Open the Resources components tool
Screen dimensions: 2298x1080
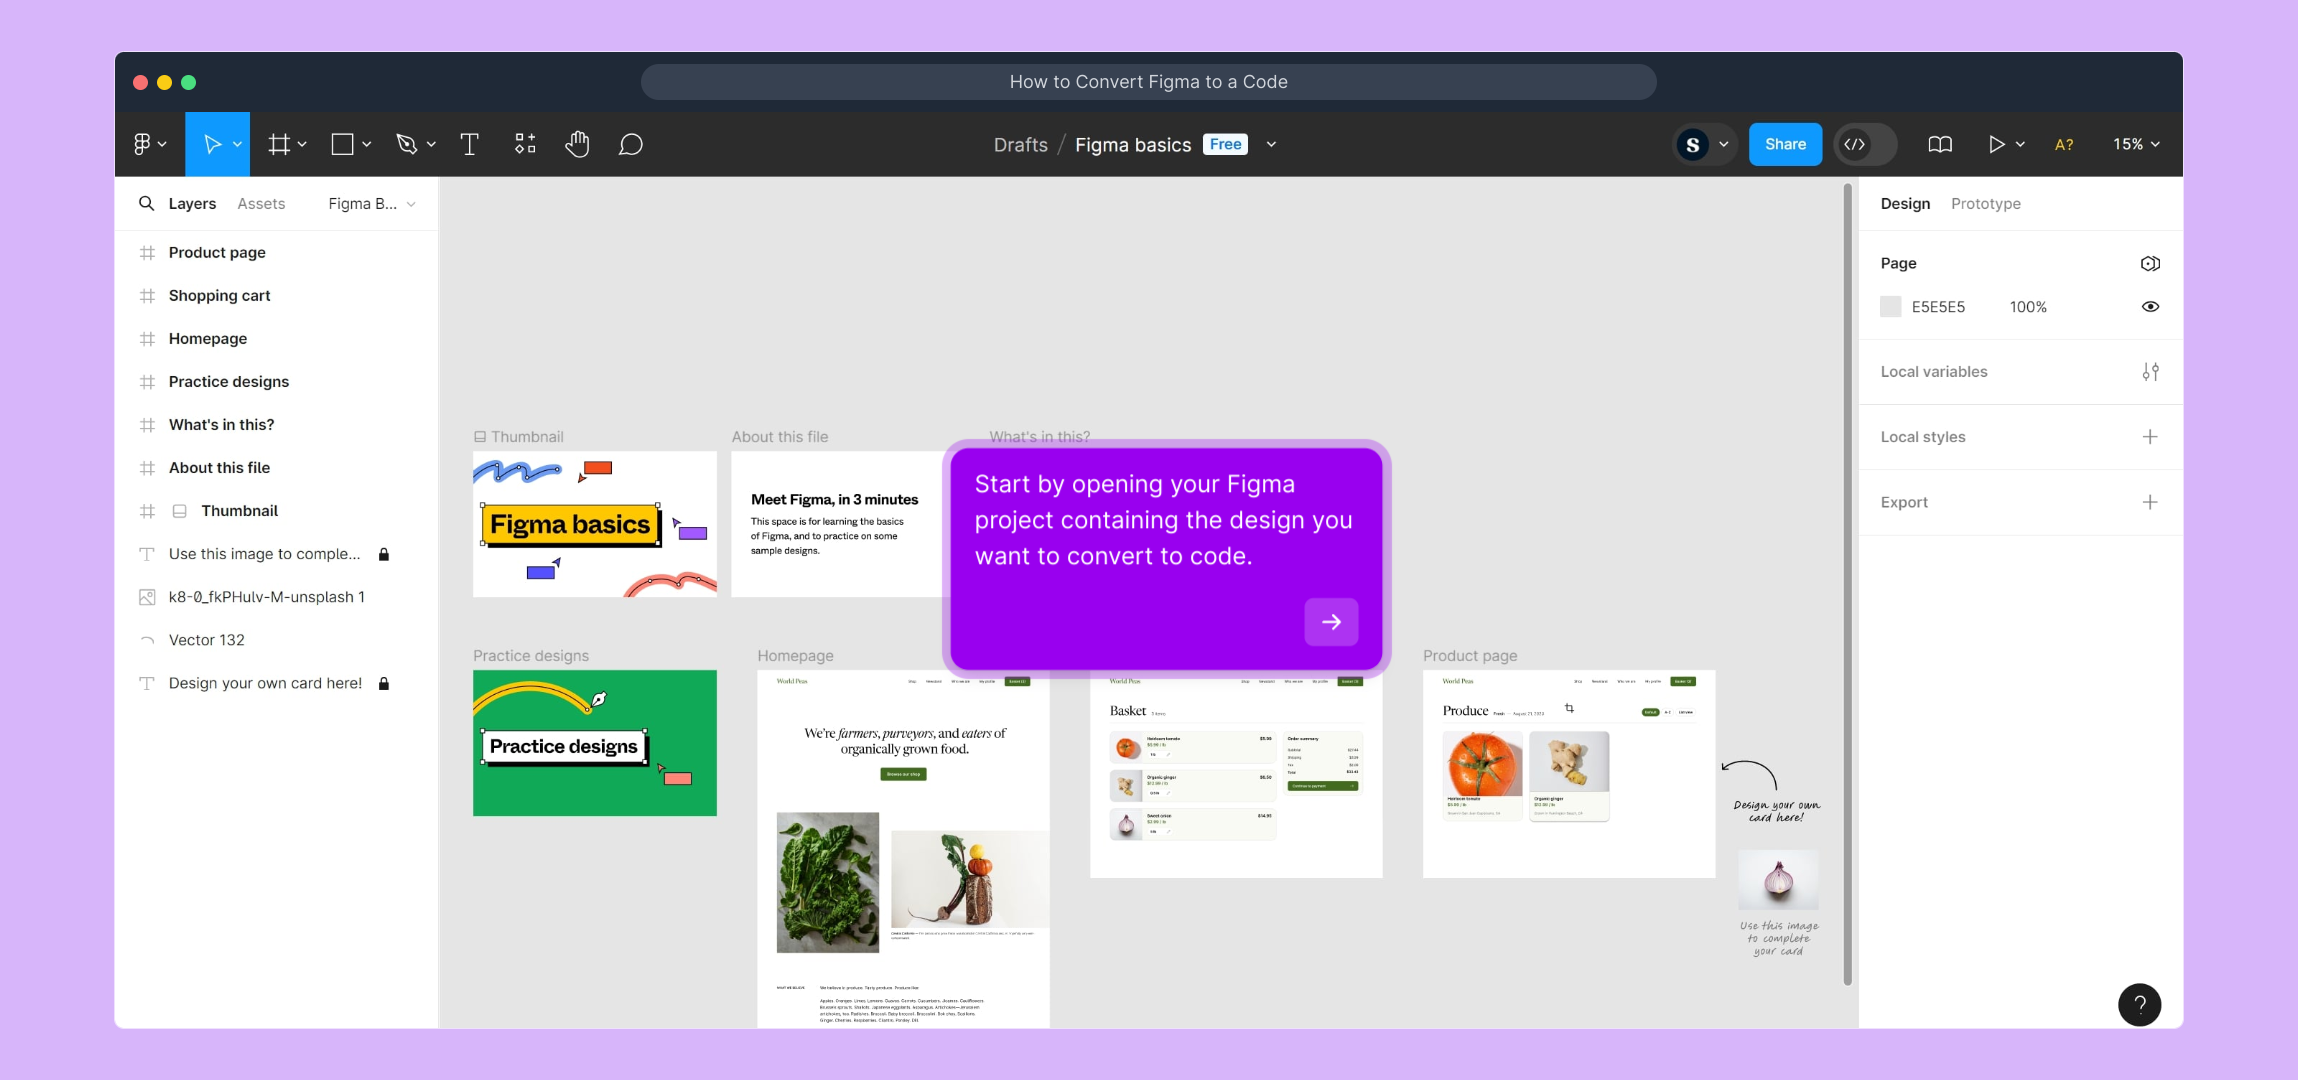525,144
